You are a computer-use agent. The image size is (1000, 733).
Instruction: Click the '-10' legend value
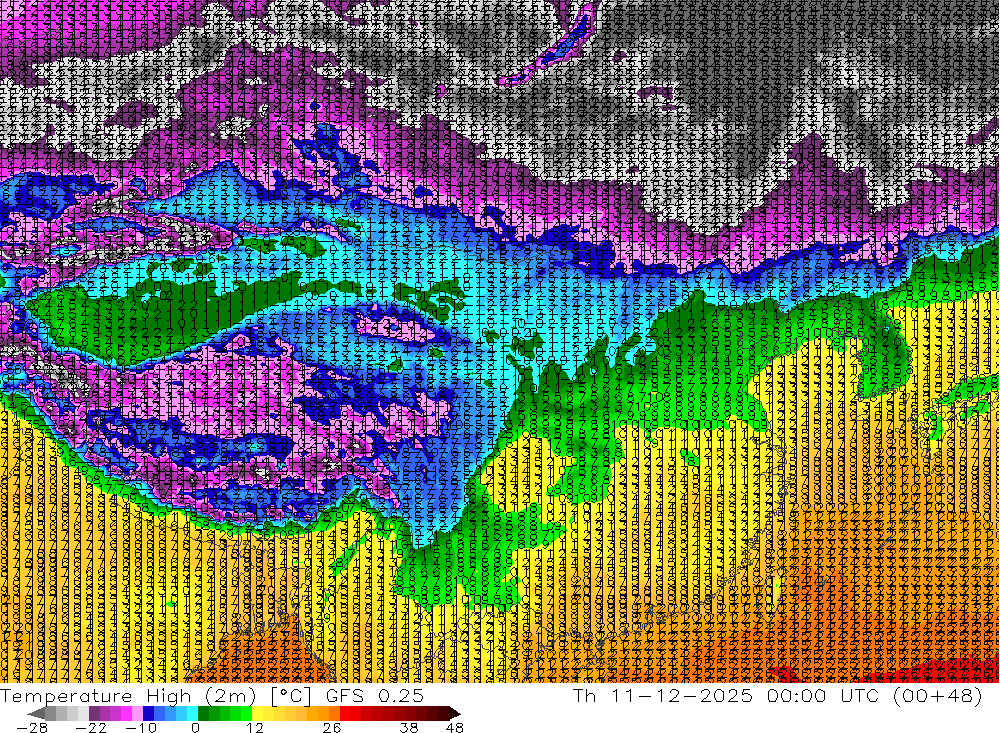click(x=141, y=727)
